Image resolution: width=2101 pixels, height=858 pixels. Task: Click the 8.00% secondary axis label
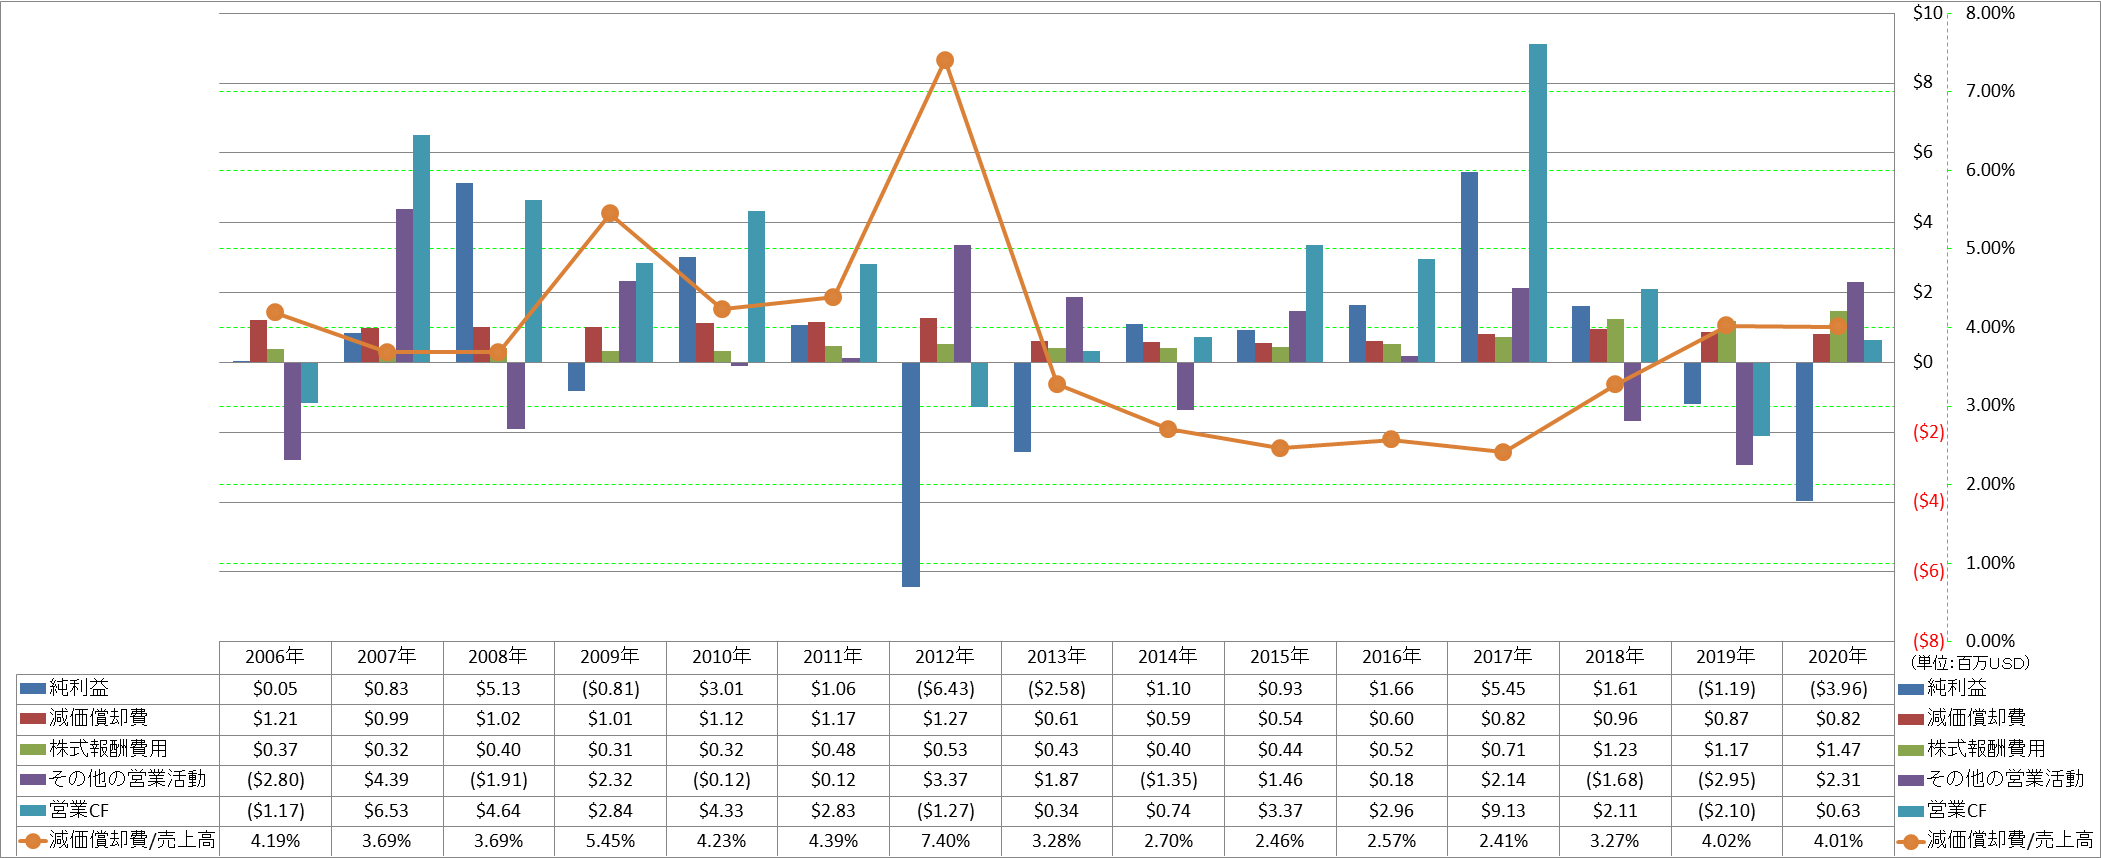[1990, 13]
